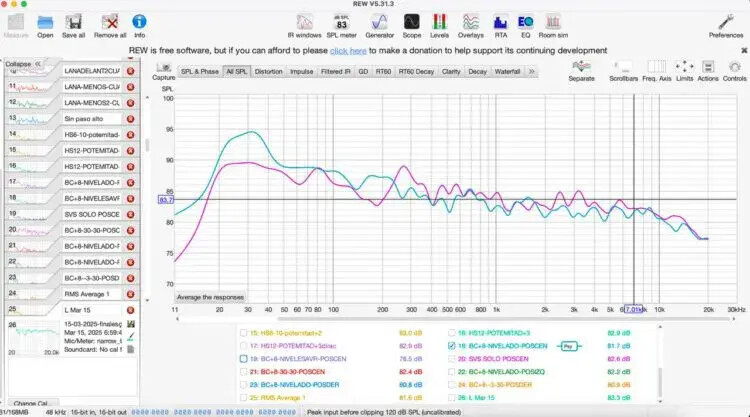Open the graph Controls panel
Screen dimensions: 750x417
coord(735,71)
